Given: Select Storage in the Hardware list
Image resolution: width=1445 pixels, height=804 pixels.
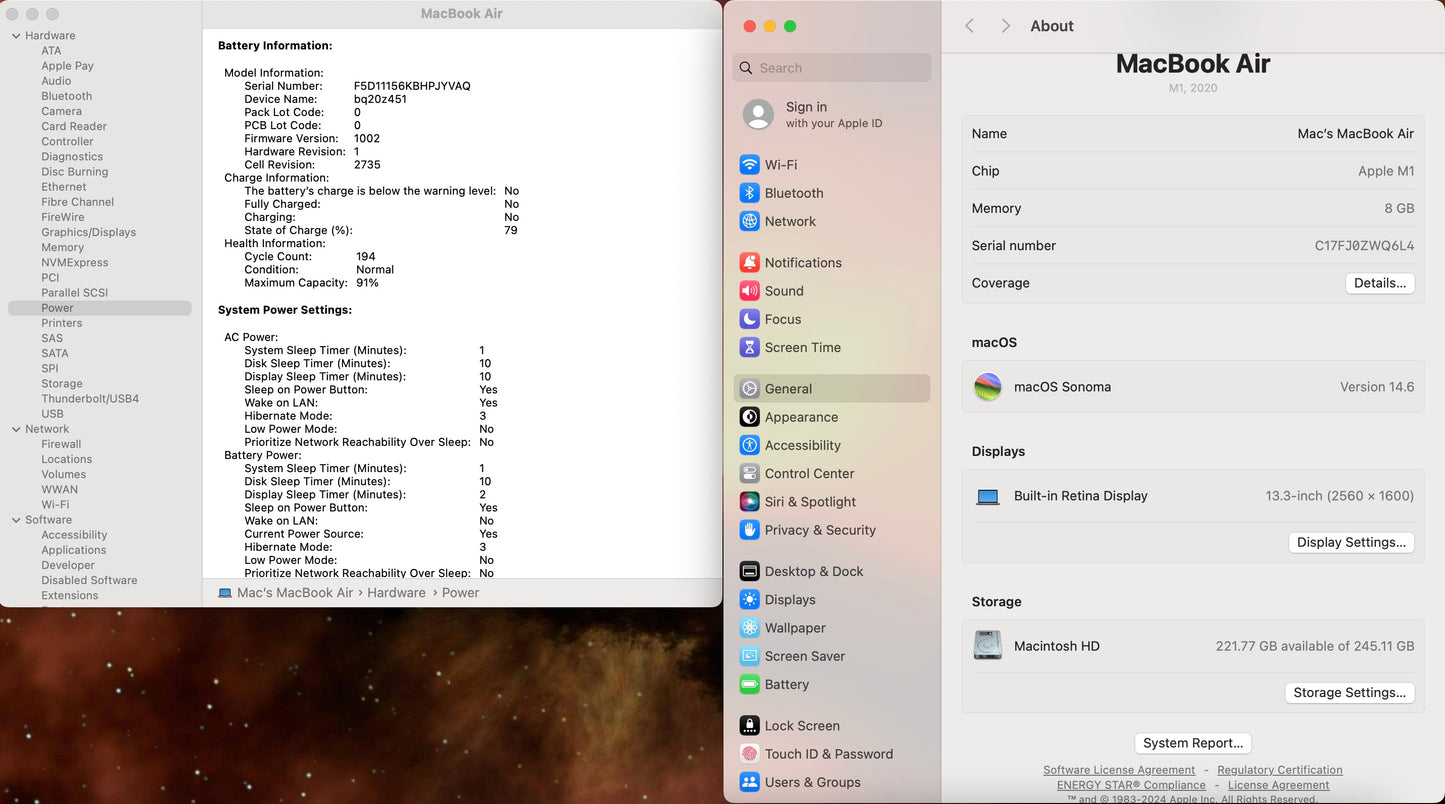Looking at the screenshot, I should click(x=62, y=384).
